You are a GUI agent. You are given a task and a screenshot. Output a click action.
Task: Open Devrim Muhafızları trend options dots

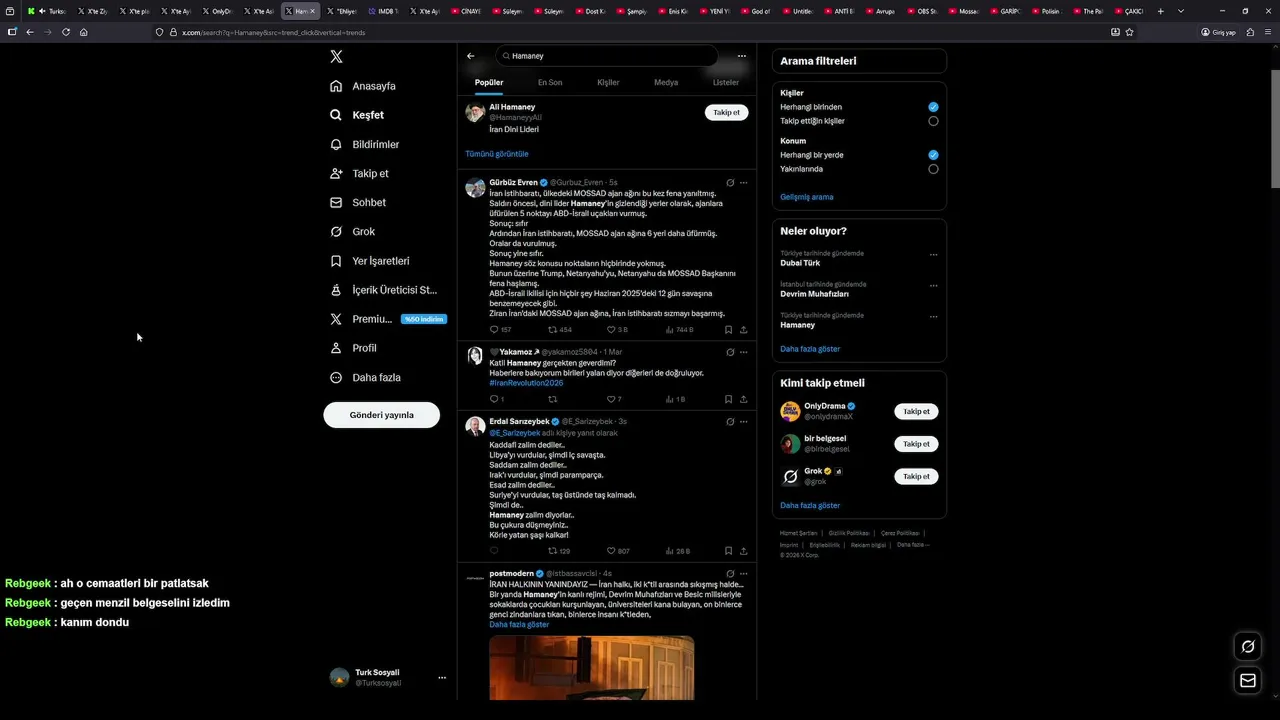pos(933,286)
